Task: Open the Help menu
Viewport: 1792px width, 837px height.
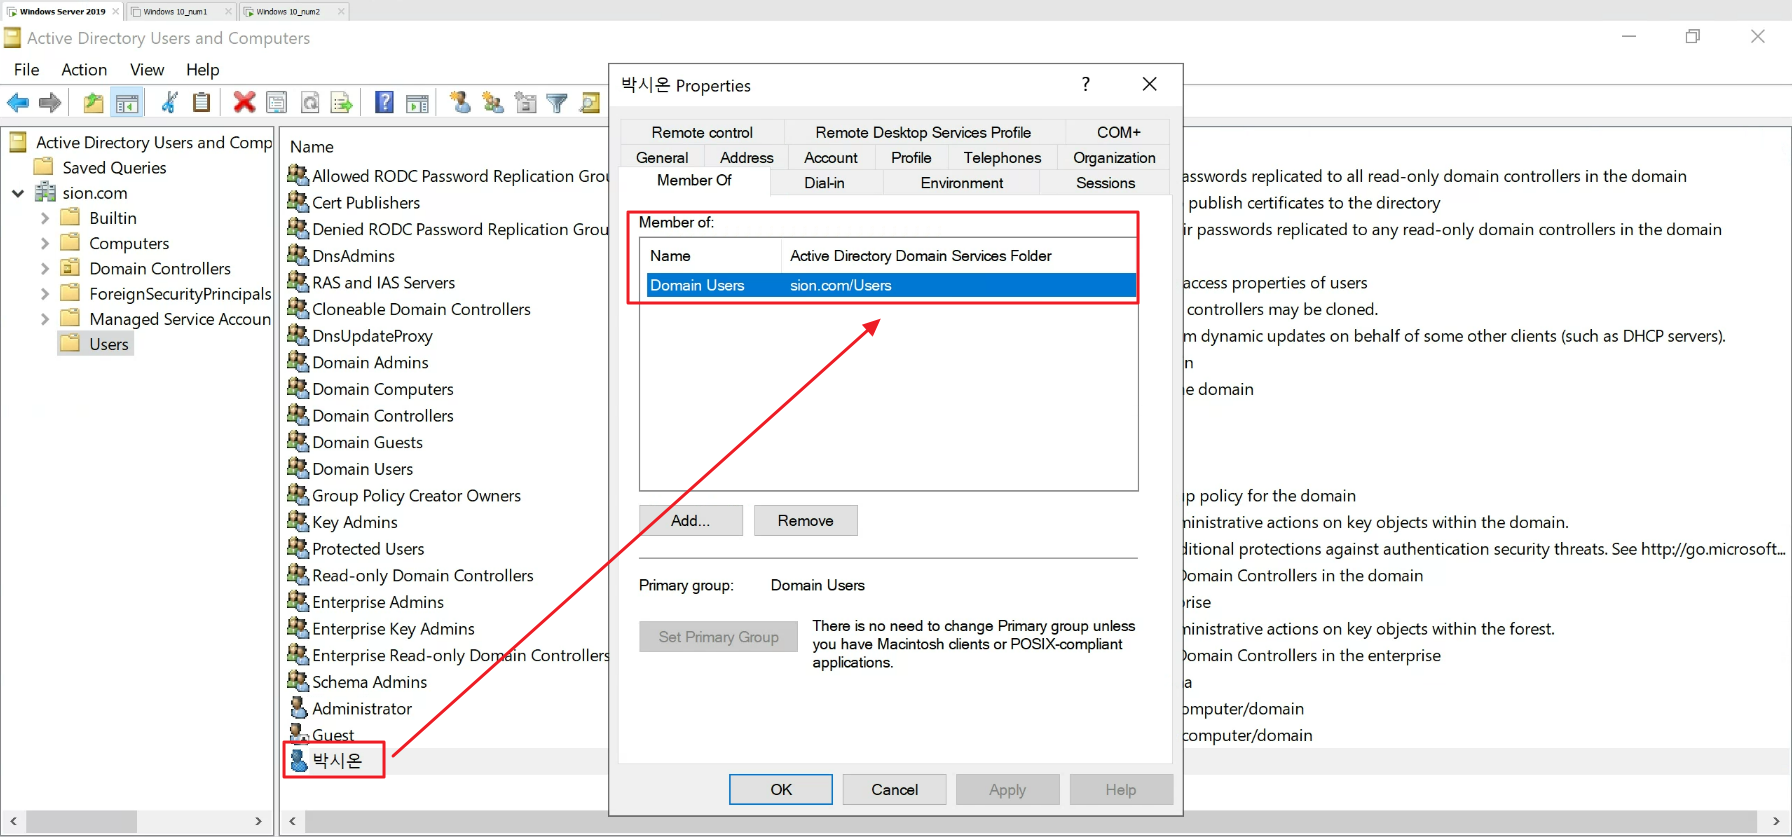Action: pyautogui.click(x=202, y=69)
